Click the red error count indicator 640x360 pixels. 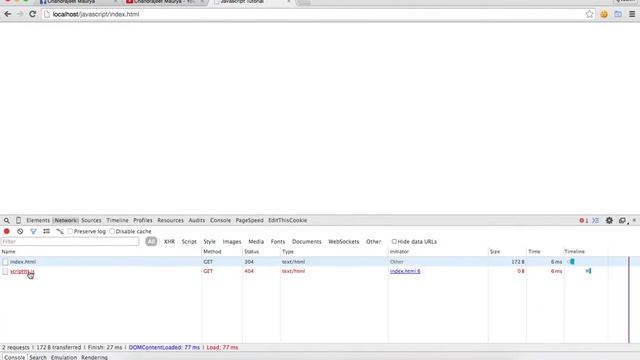pos(584,220)
